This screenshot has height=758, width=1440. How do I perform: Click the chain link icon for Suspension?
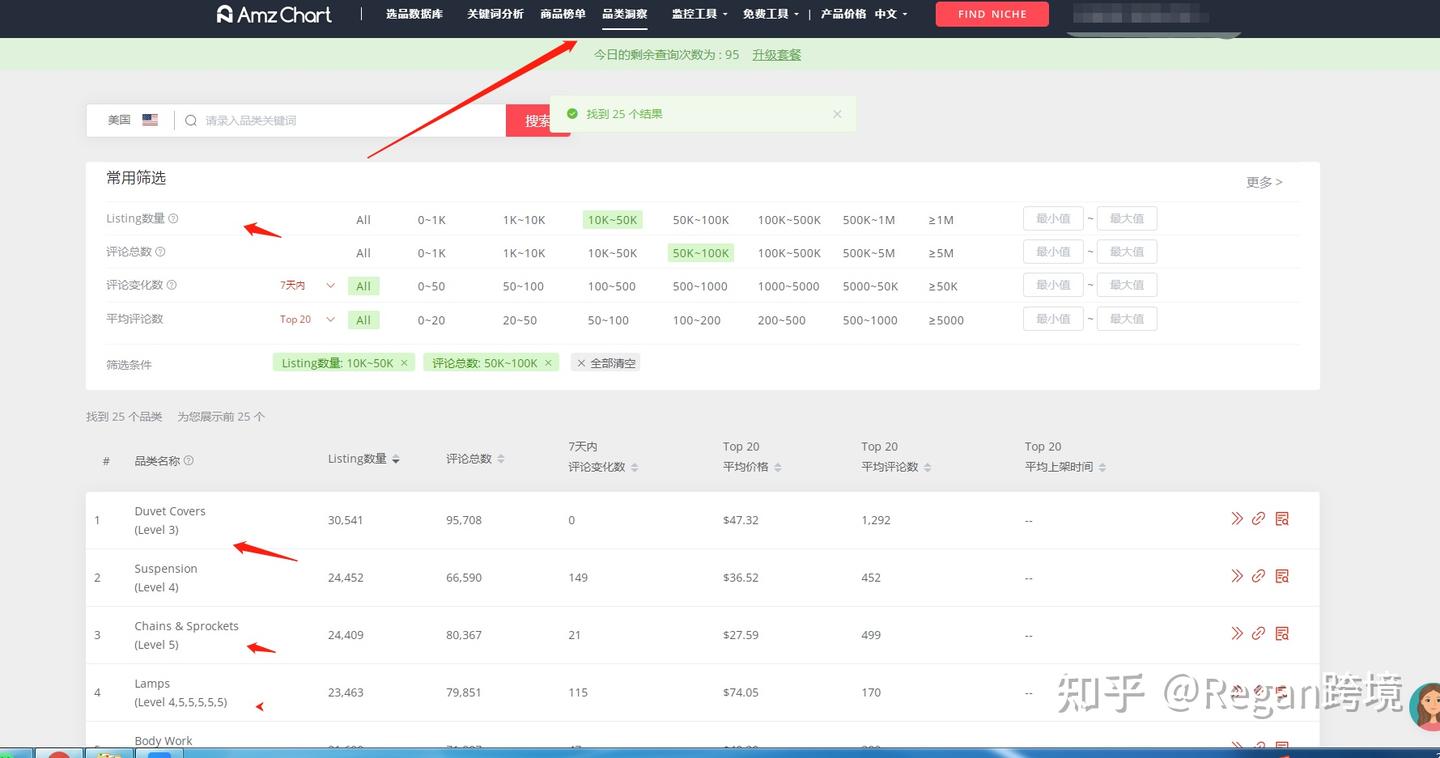pos(1259,575)
